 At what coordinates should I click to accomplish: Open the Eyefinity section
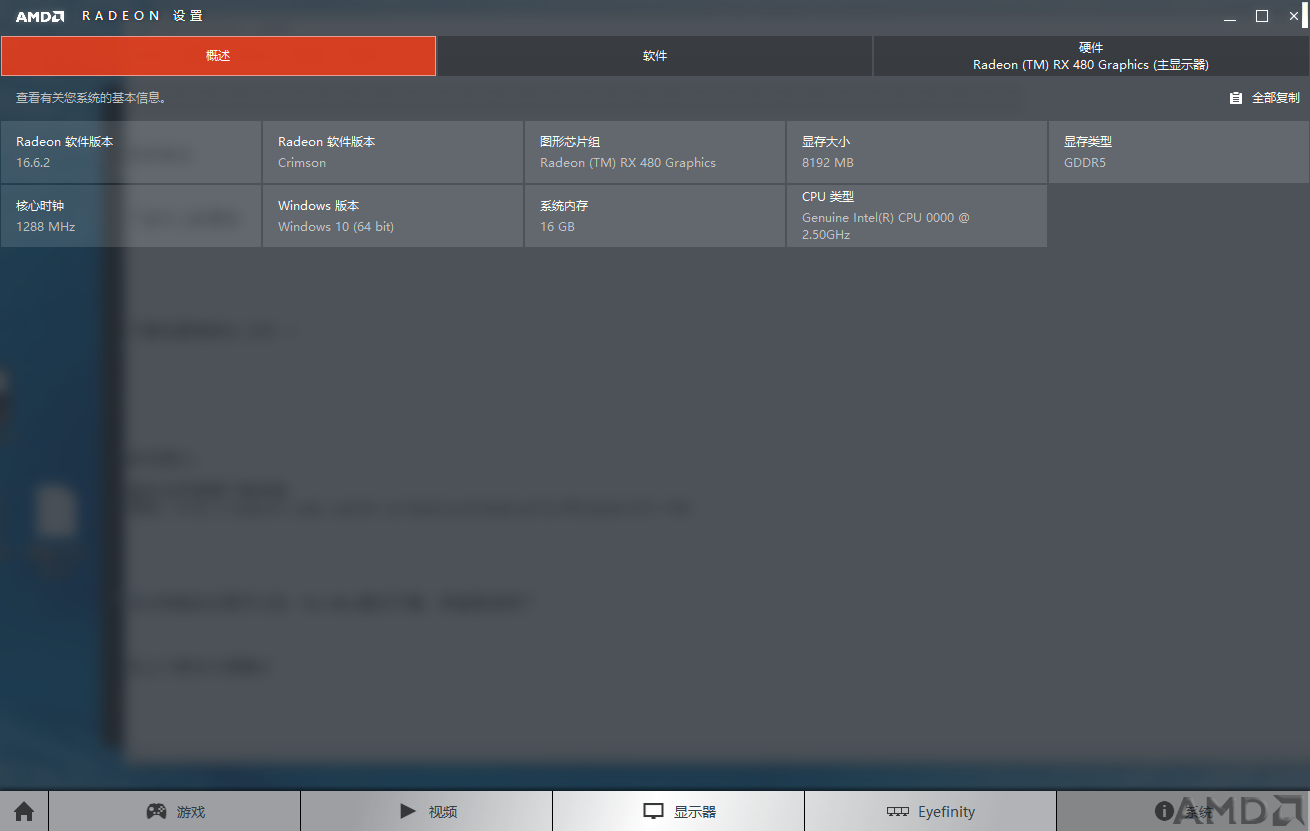(931, 811)
